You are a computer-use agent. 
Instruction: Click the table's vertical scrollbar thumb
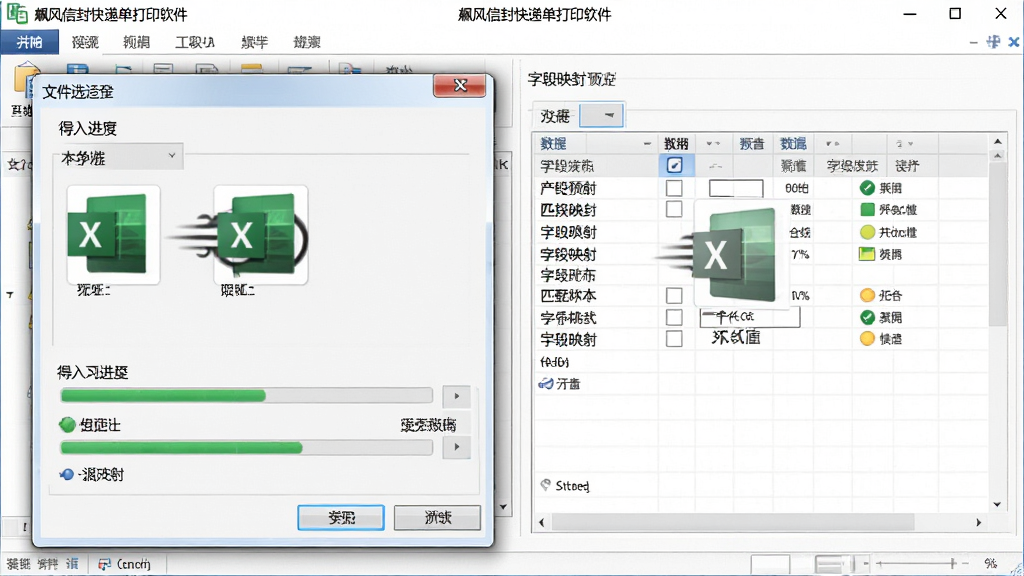click(x=997, y=245)
